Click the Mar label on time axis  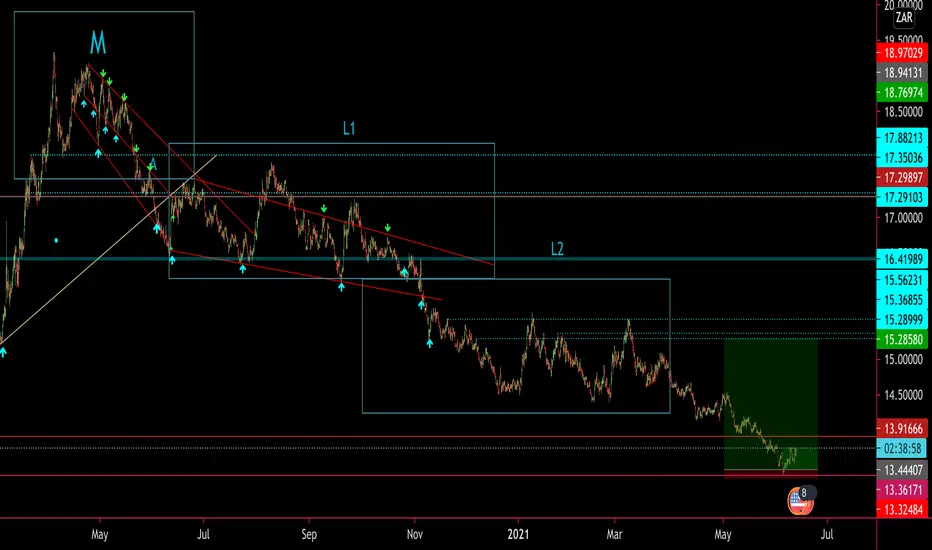point(614,535)
